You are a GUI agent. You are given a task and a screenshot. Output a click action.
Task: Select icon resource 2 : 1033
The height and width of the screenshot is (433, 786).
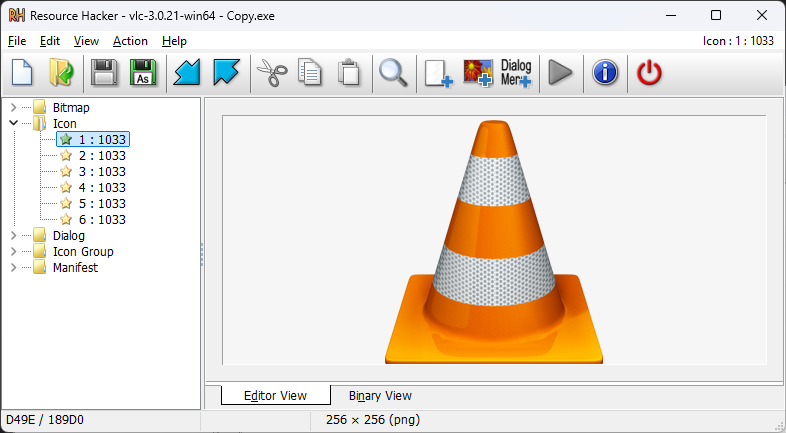(x=102, y=155)
